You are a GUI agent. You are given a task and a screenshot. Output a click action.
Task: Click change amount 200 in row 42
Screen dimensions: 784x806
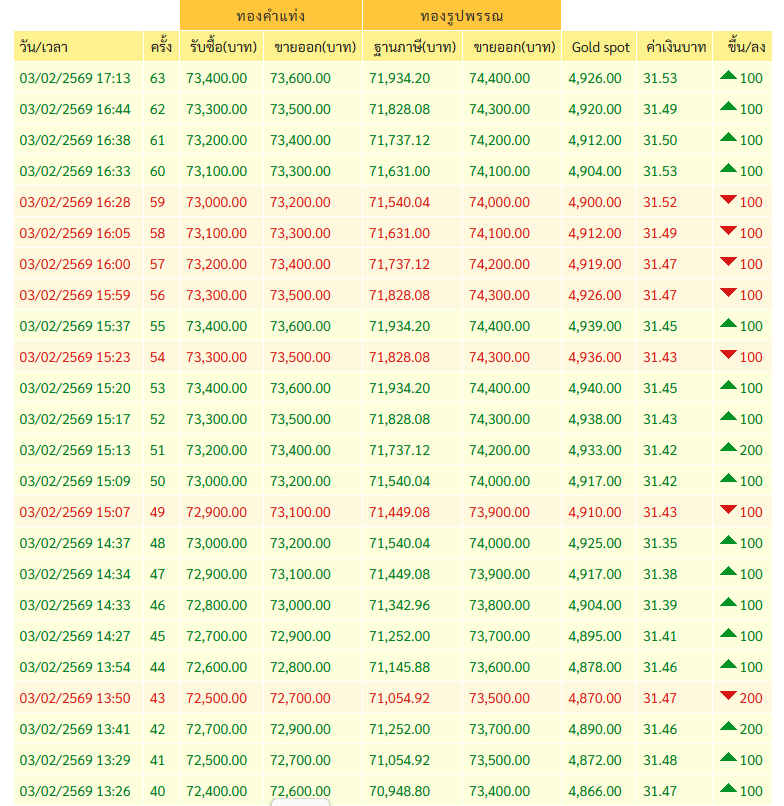click(x=751, y=729)
